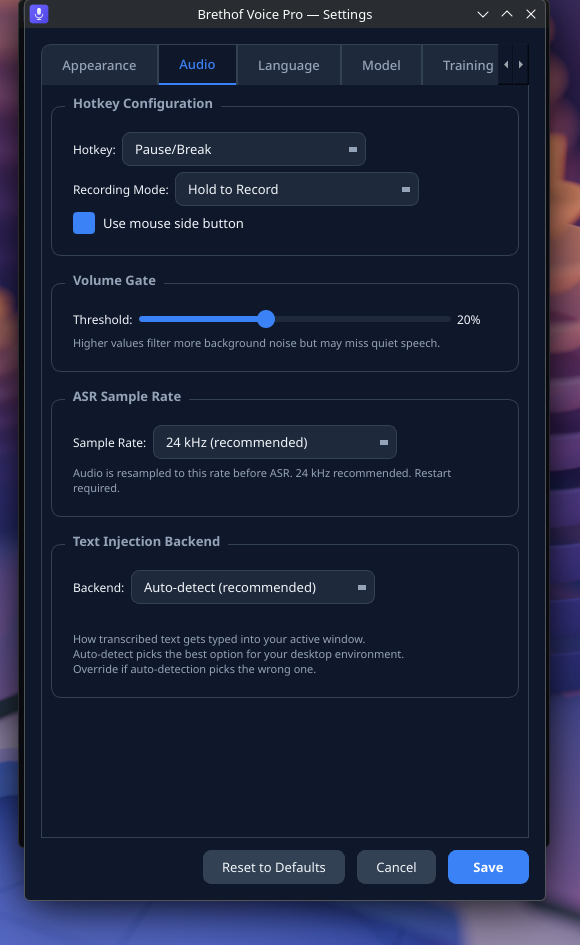The image size is (580, 945).
Task: Open the Recording Mode dropdown
Action: click(x=296, y=188)
